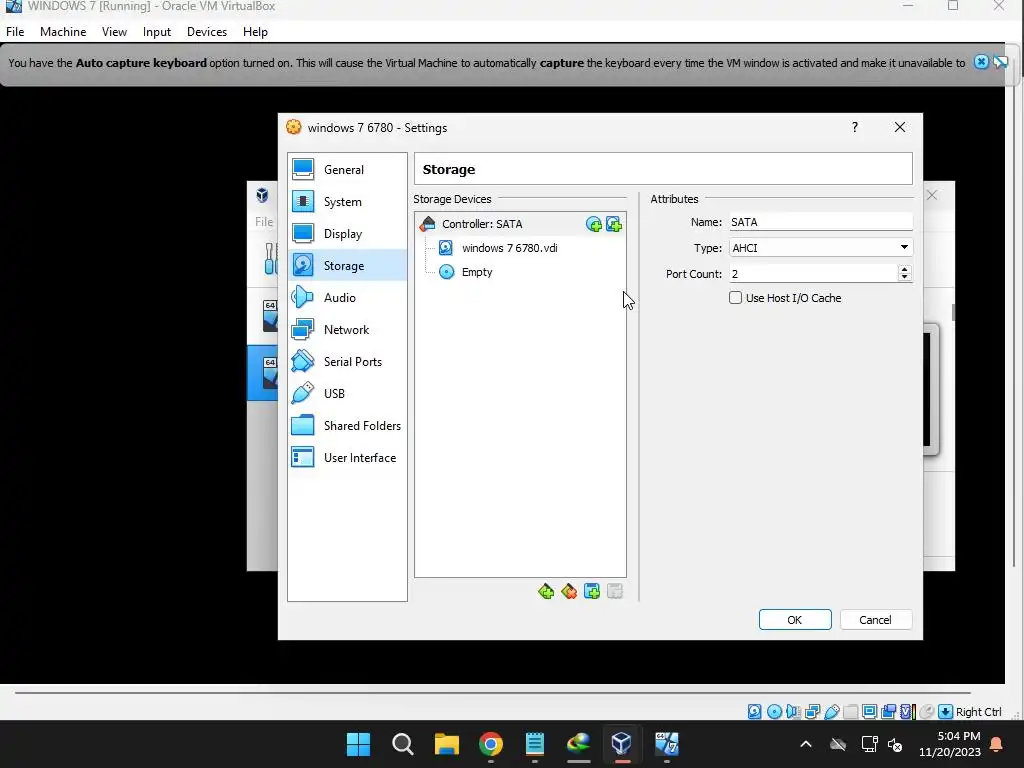Open the taskbar clock and date
The height and width of the screenshot is (768, 1024).
point(950,744)
